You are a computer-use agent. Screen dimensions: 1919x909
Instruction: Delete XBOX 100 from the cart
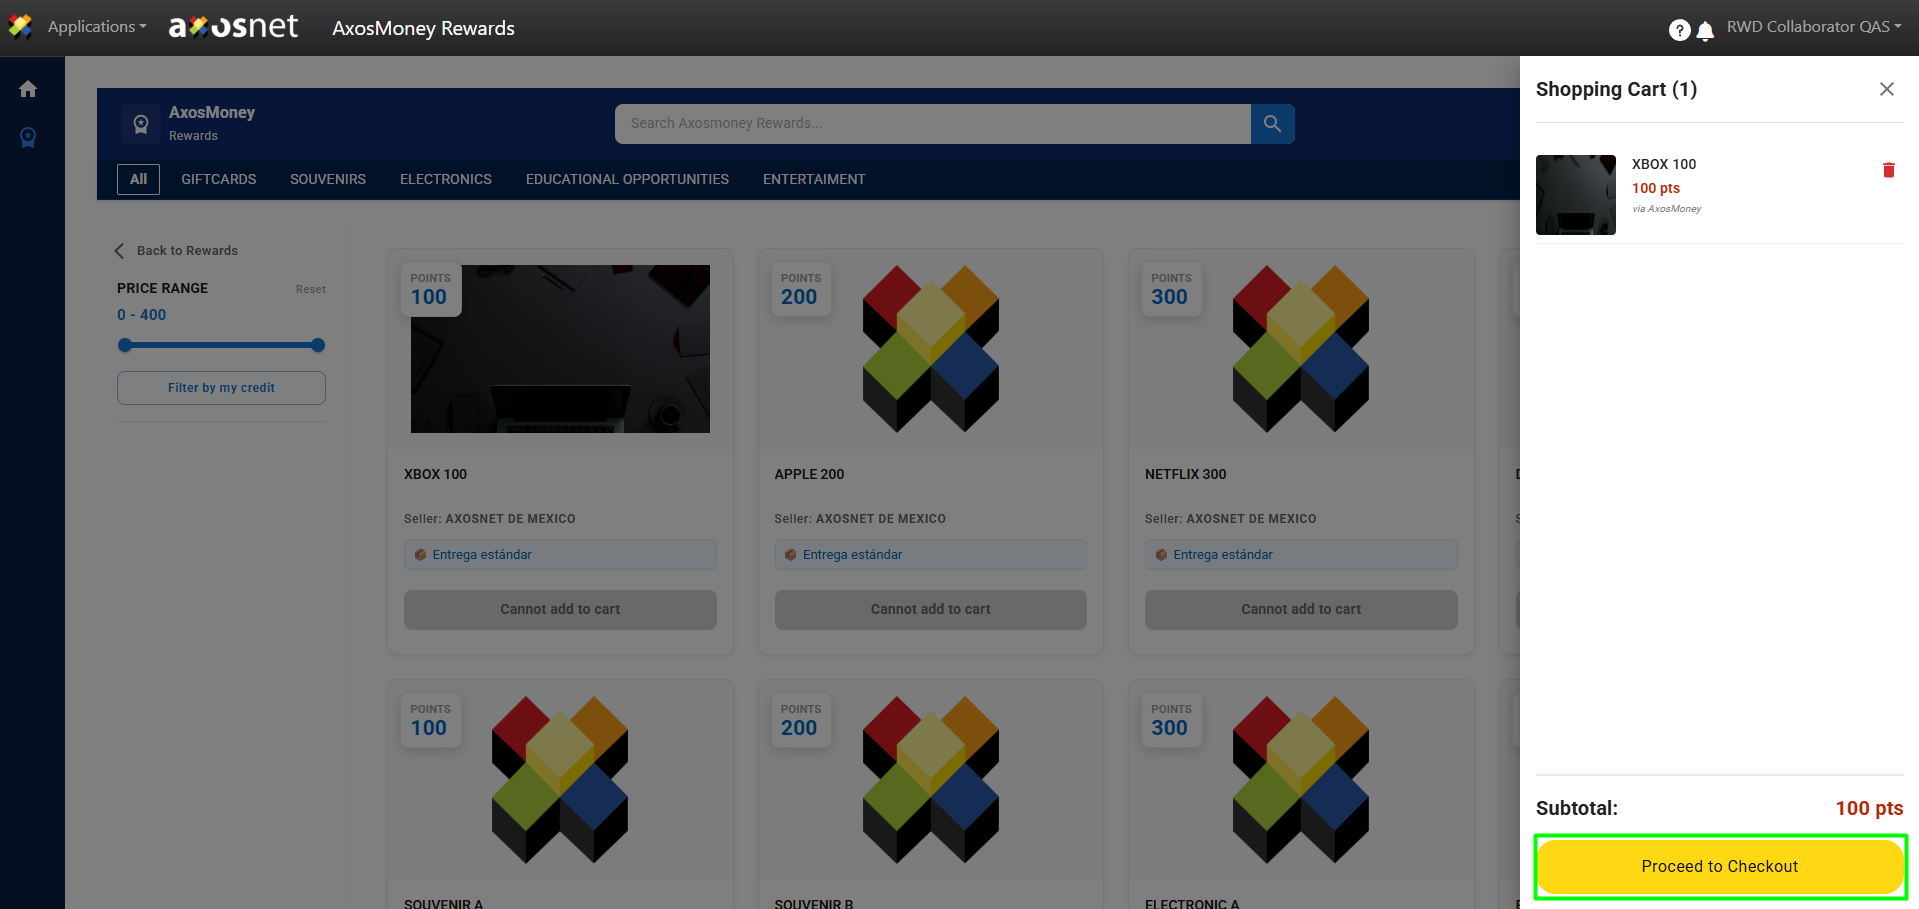(1888, 170)
